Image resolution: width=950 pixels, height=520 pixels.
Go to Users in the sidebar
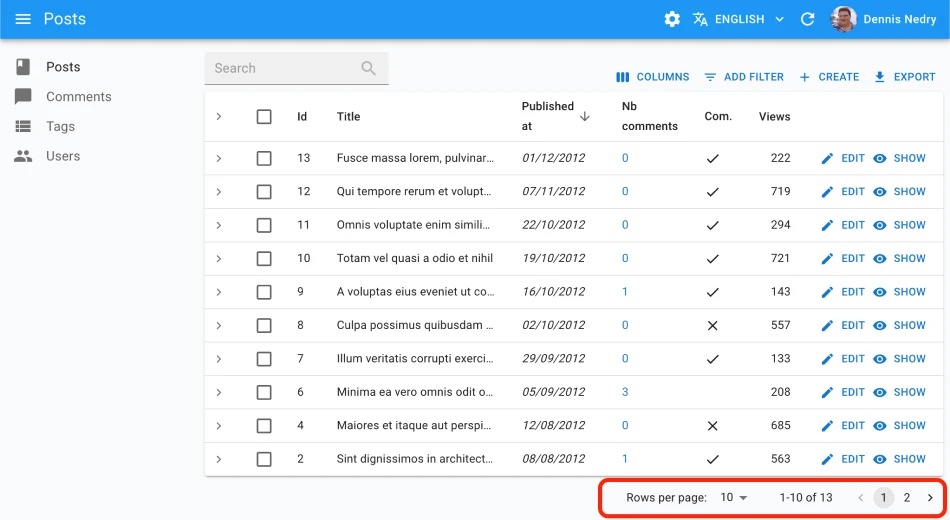(63, 156)
